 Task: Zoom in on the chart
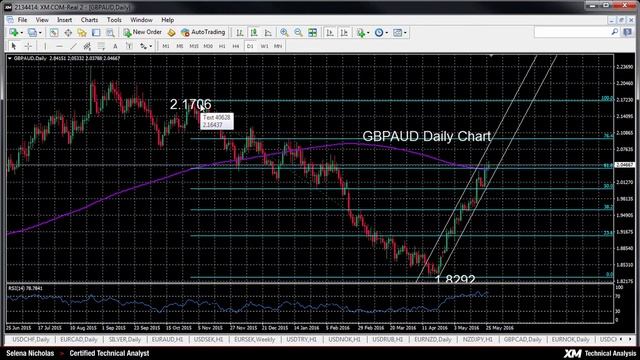[x=284, y=32]
